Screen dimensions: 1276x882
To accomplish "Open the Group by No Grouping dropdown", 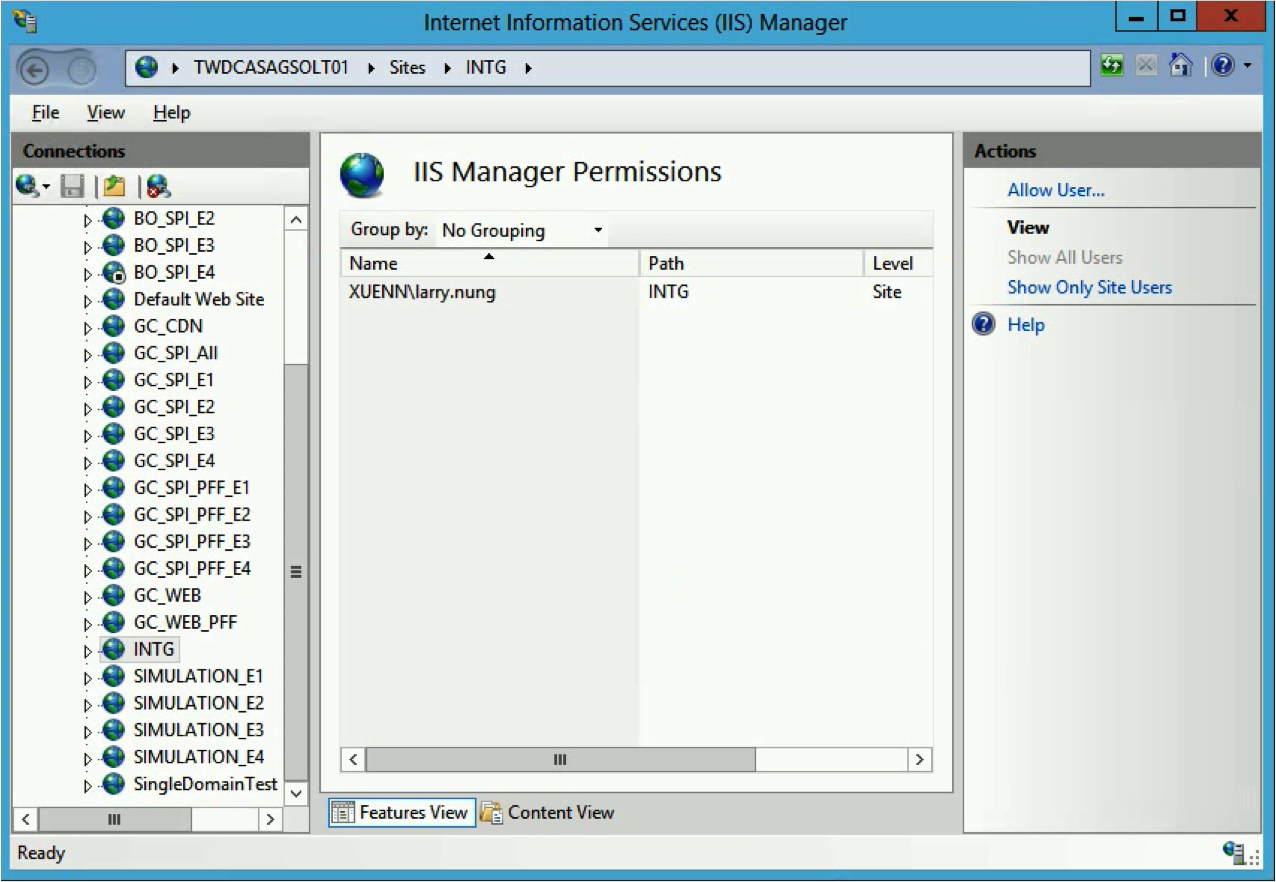I will (523, 230).
